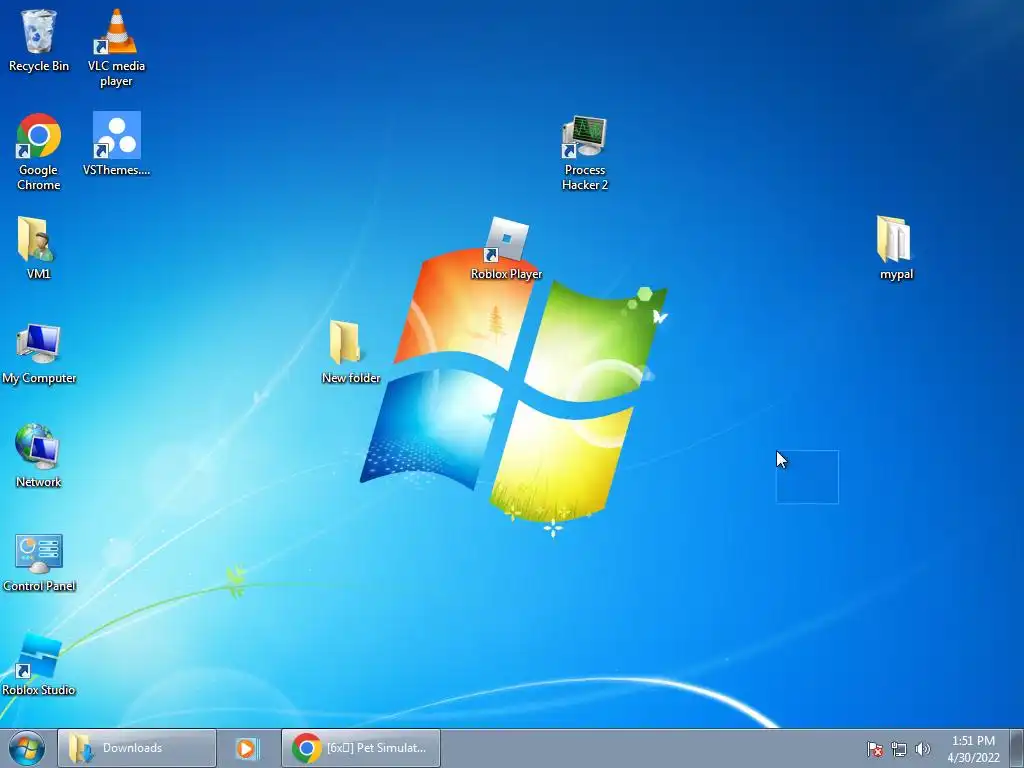Open the network tray icon
This screenshot has width=1024, height=768.
click(899, 749)
